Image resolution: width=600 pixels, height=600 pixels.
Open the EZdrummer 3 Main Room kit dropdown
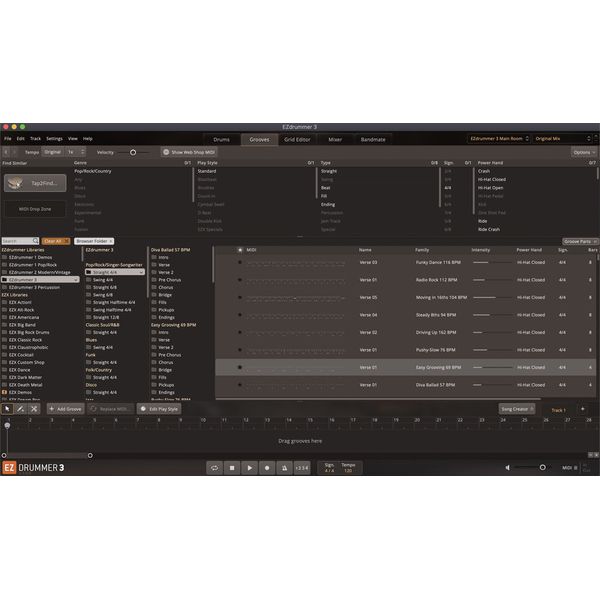pos(499,139)
